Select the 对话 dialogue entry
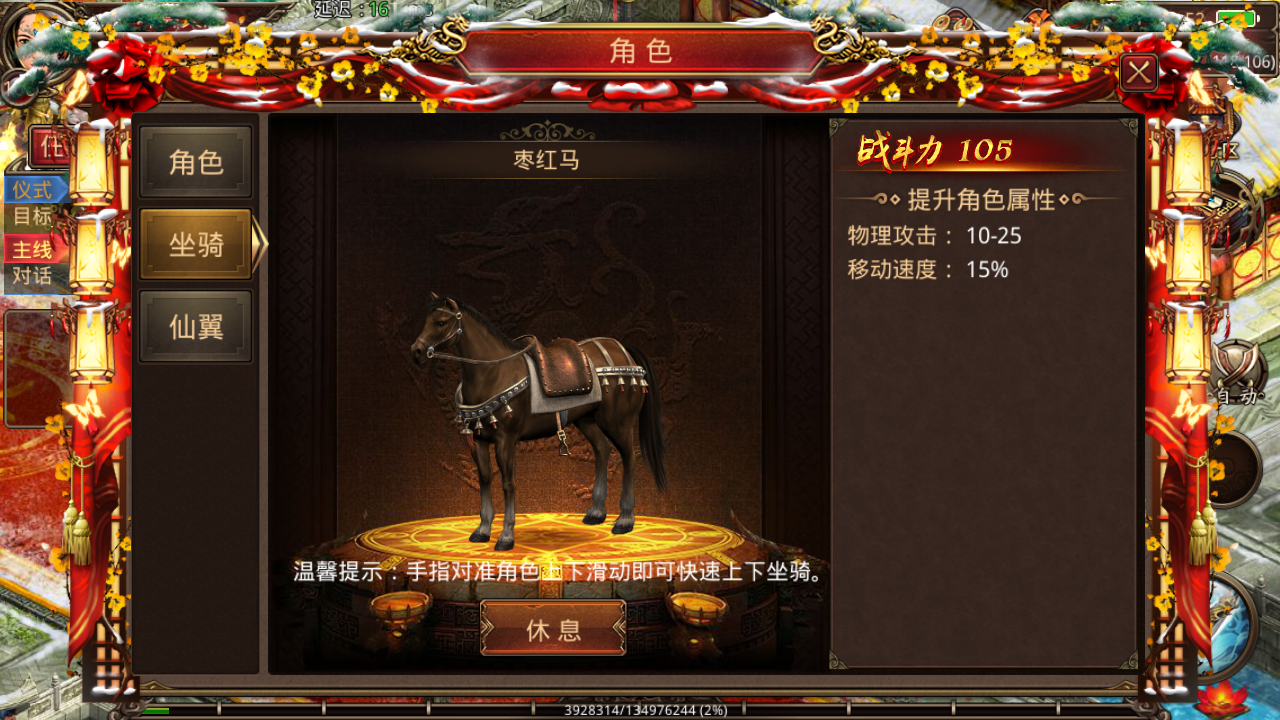Screen dimensions: 1280x720 [34, 277]
